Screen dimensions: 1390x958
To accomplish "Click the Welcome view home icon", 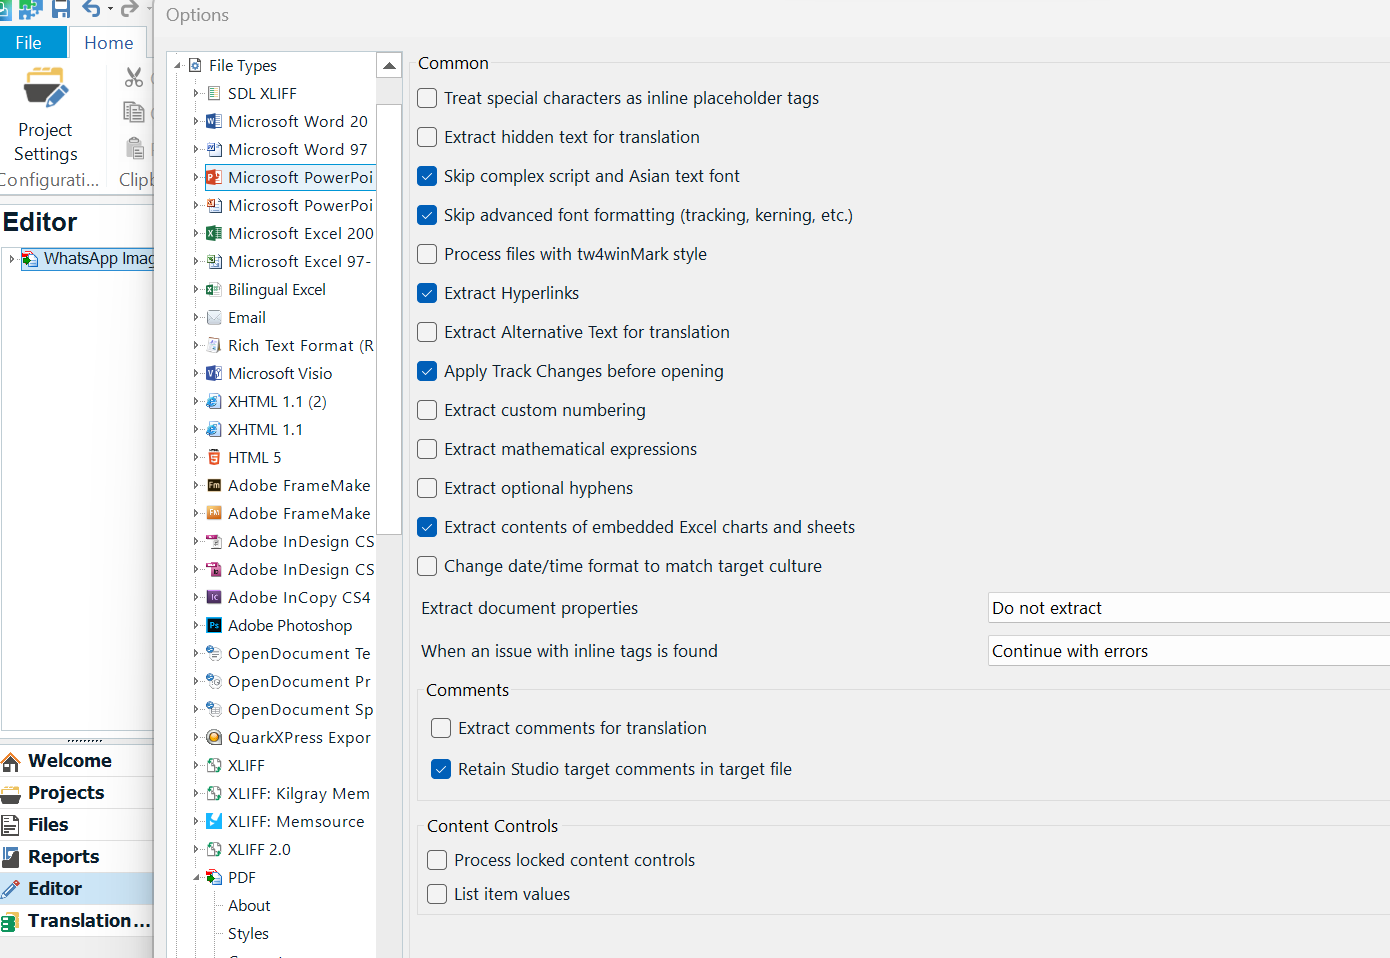I will pyautogui.click(x=11, y=762).
